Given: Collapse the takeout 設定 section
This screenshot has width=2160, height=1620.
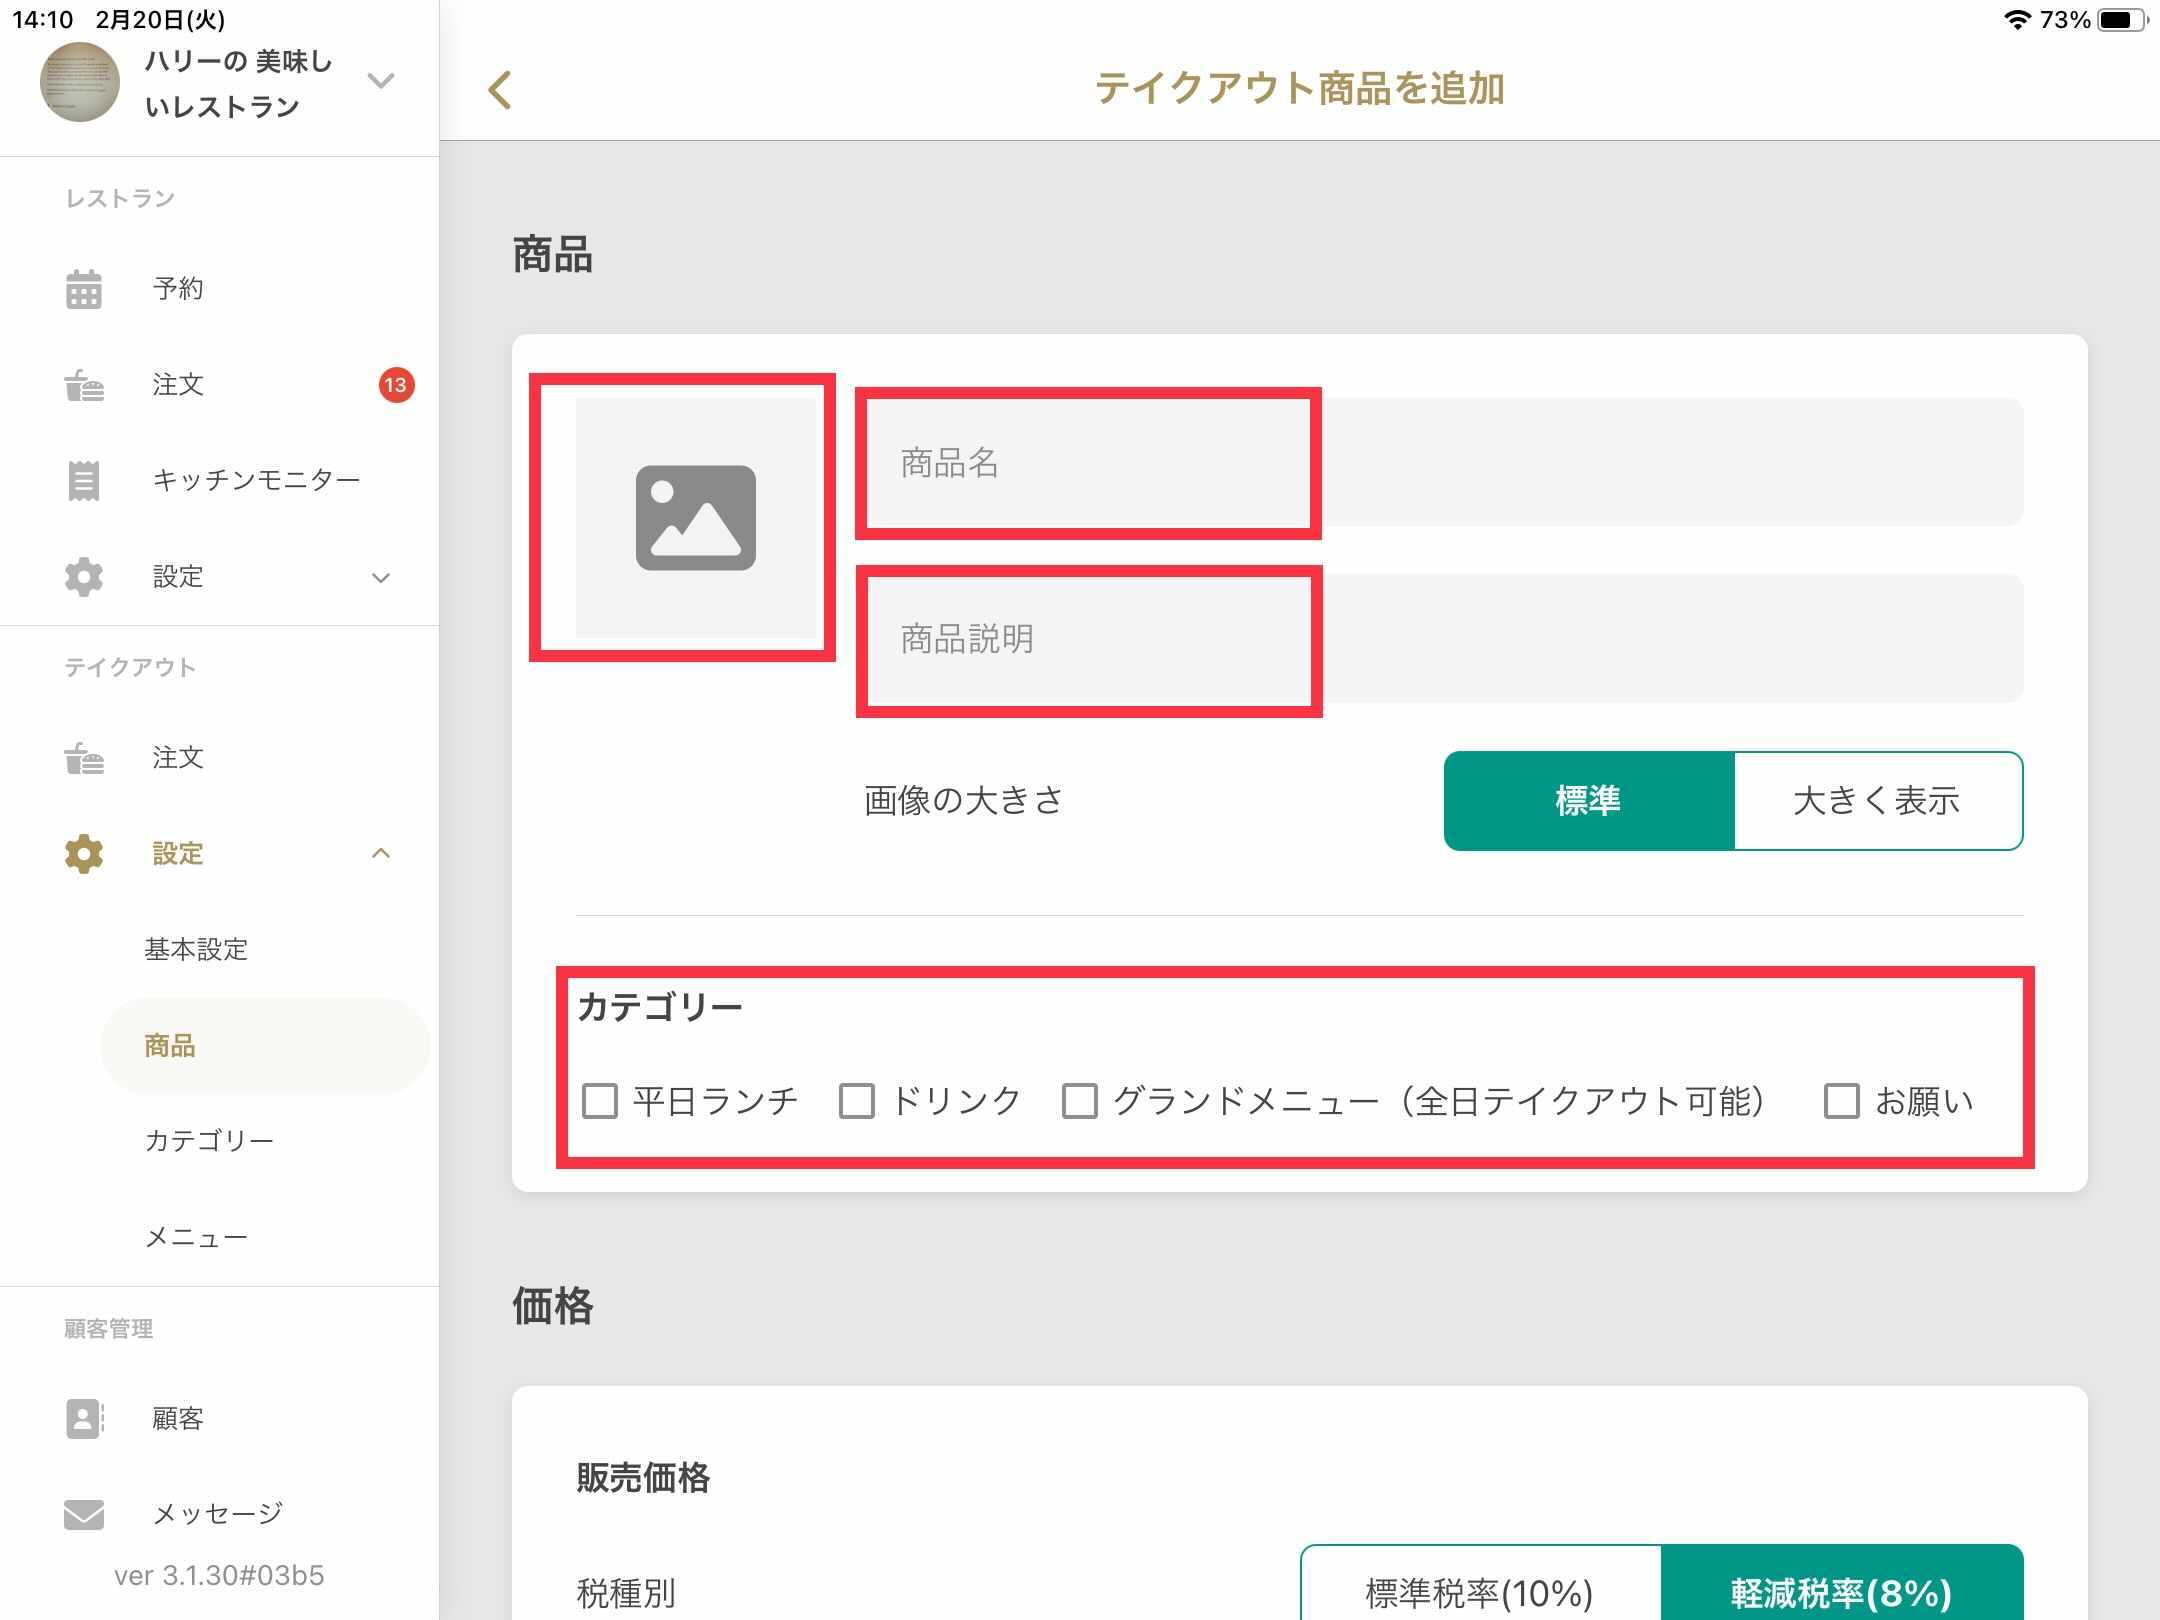Looking at the screenshot, I should click(381, 854).
